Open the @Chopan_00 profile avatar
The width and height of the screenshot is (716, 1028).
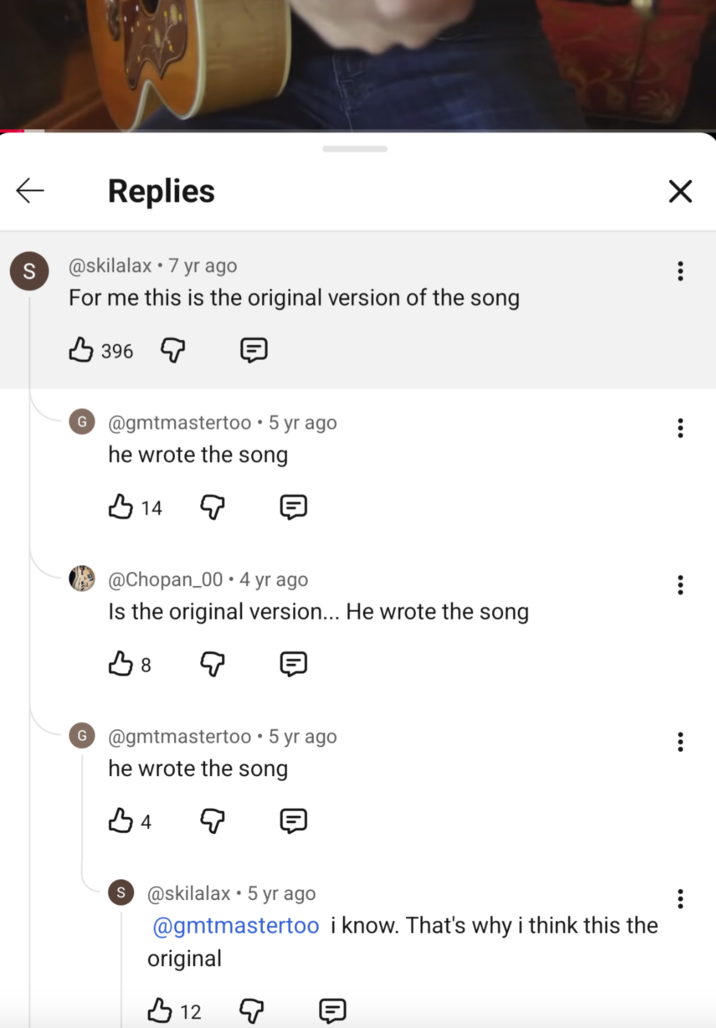(82, 579)
